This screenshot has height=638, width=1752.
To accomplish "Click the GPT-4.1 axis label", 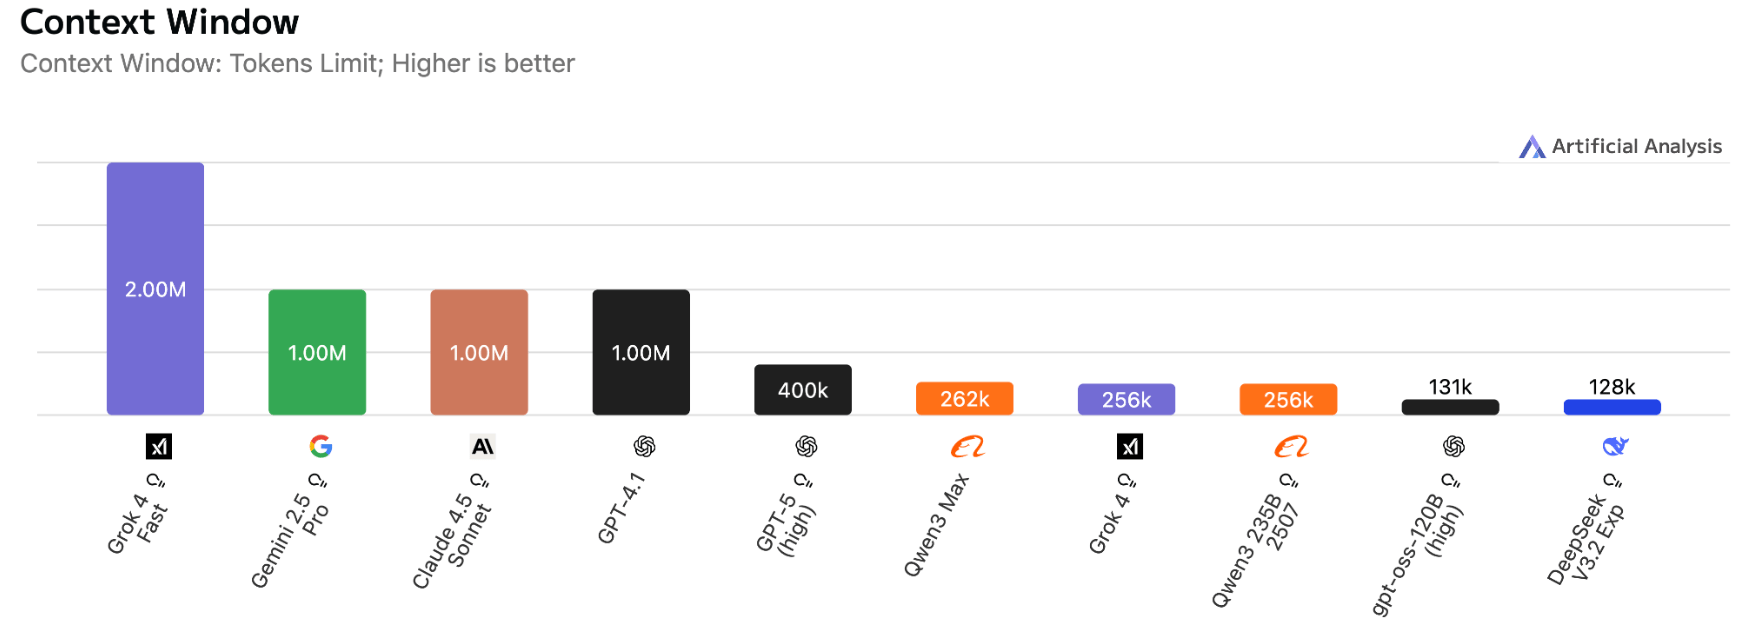I will coord(621,509).
